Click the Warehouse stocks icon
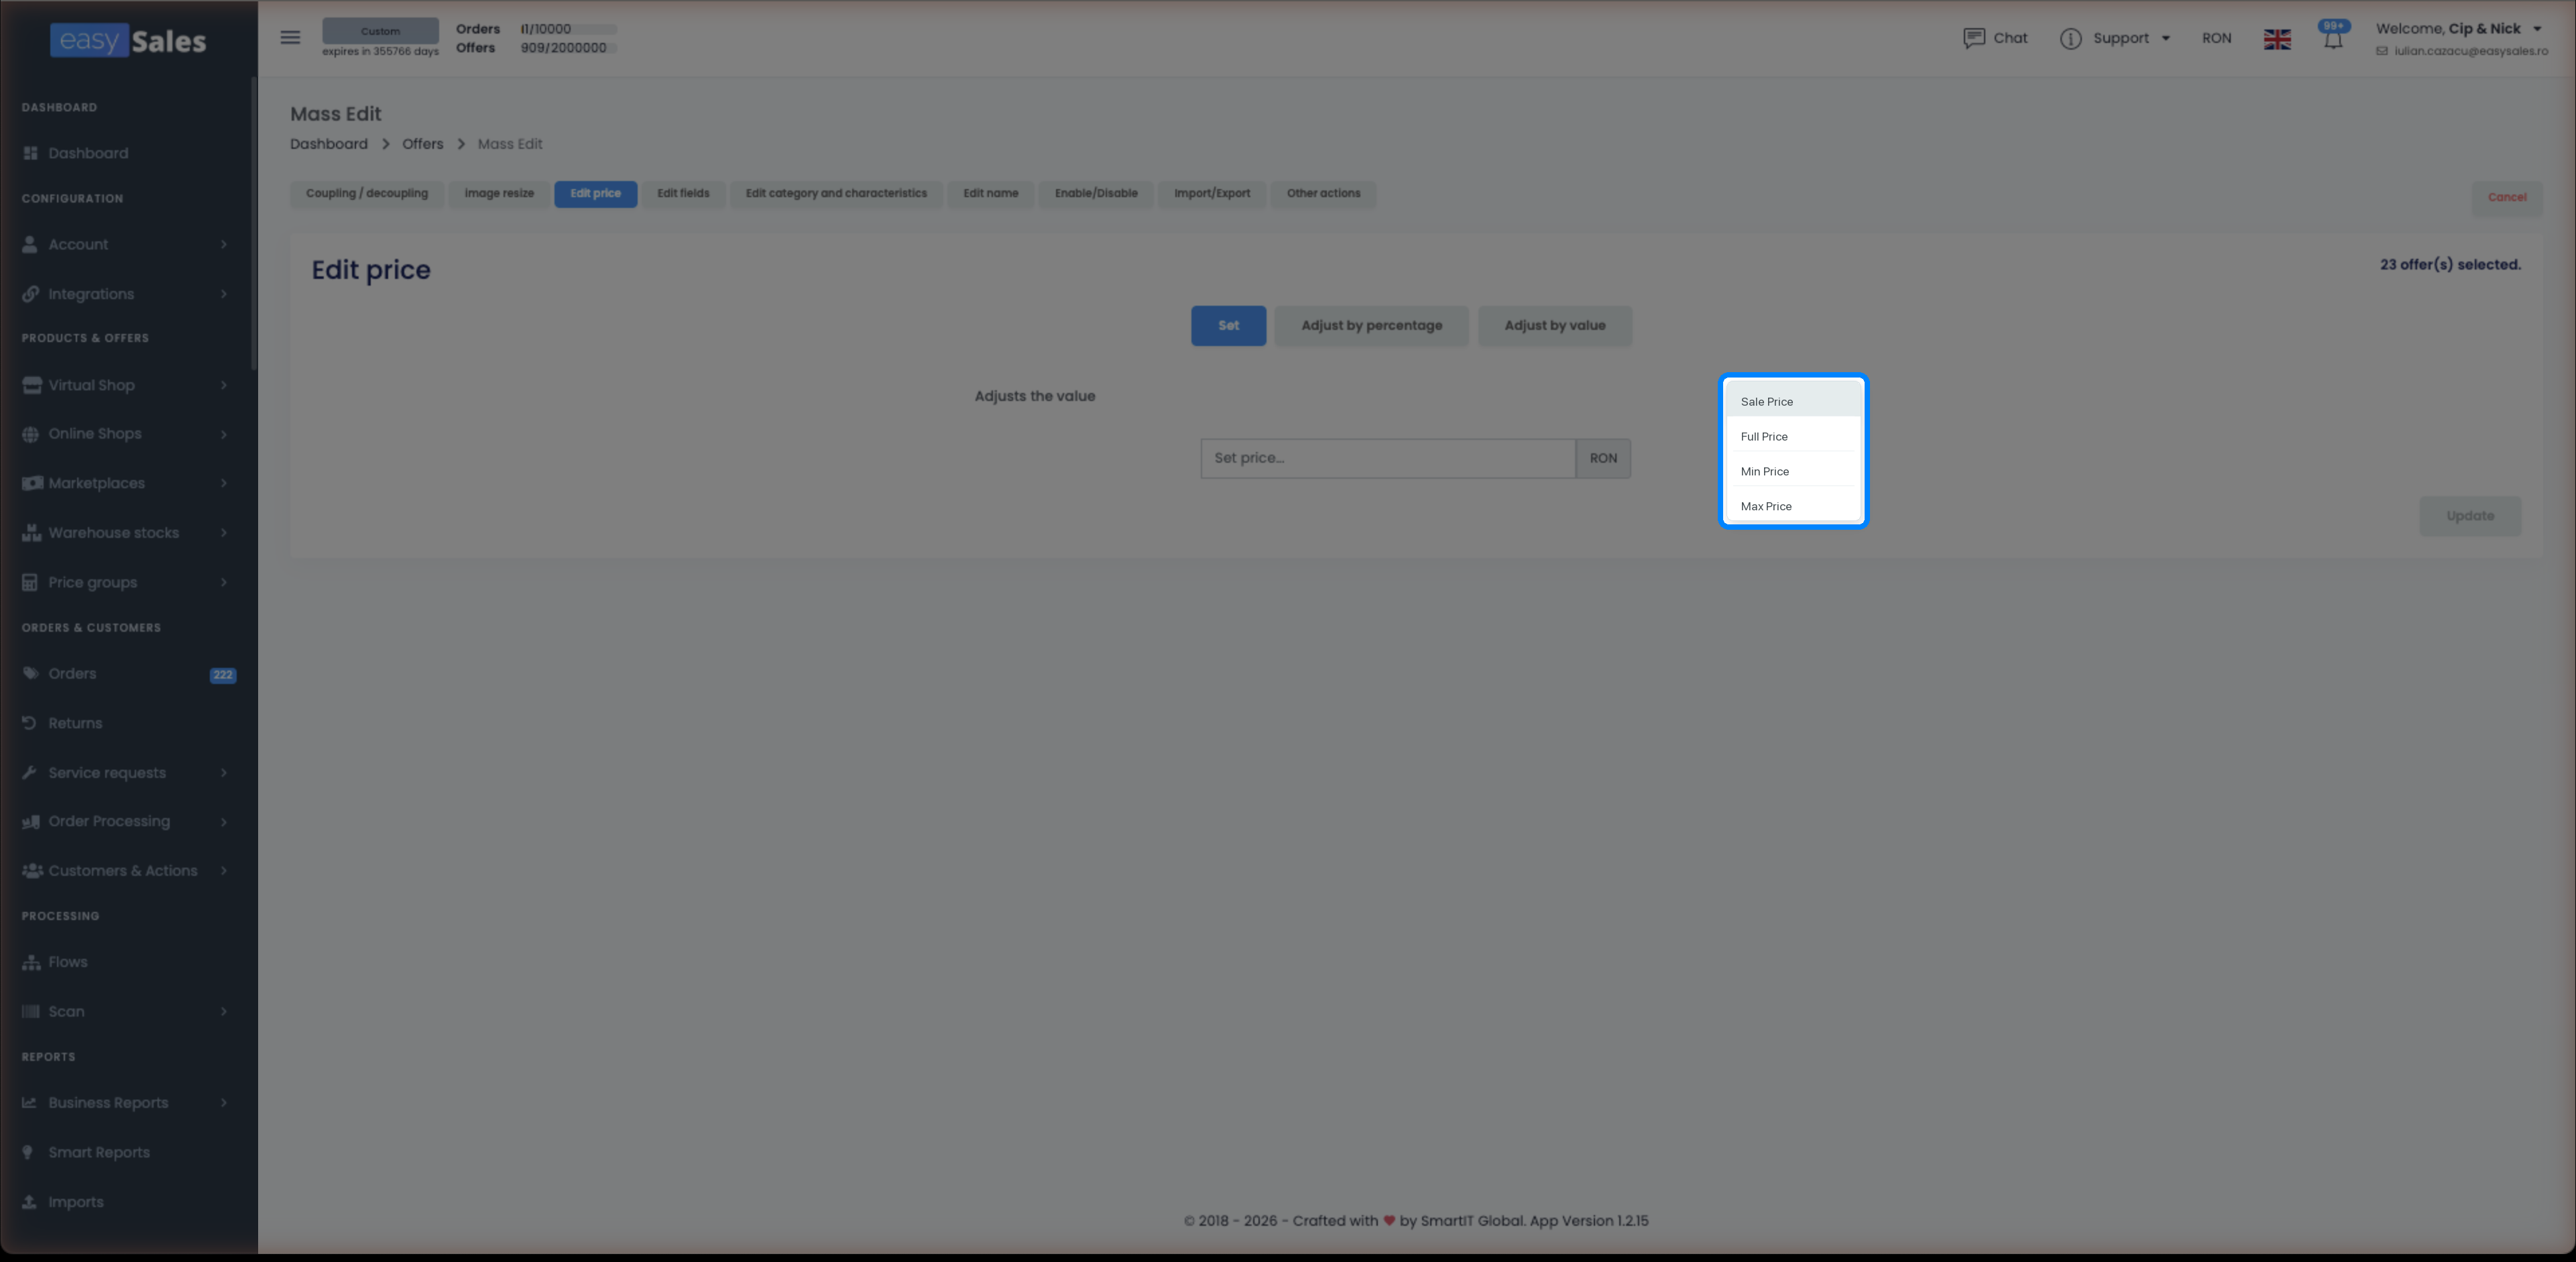 [31, 533]
